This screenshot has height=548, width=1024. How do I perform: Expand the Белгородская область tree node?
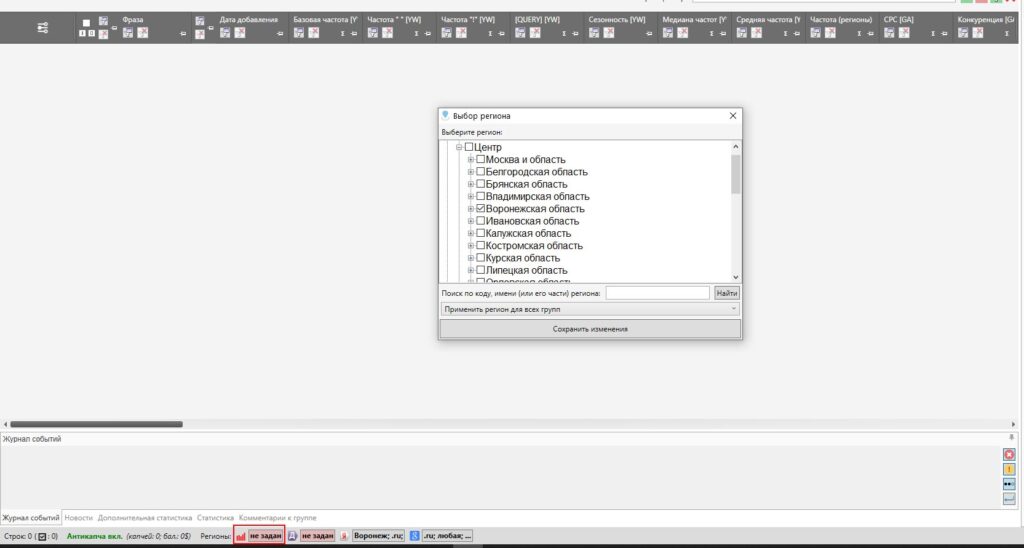pyautogui.click(x=470, y=172)
